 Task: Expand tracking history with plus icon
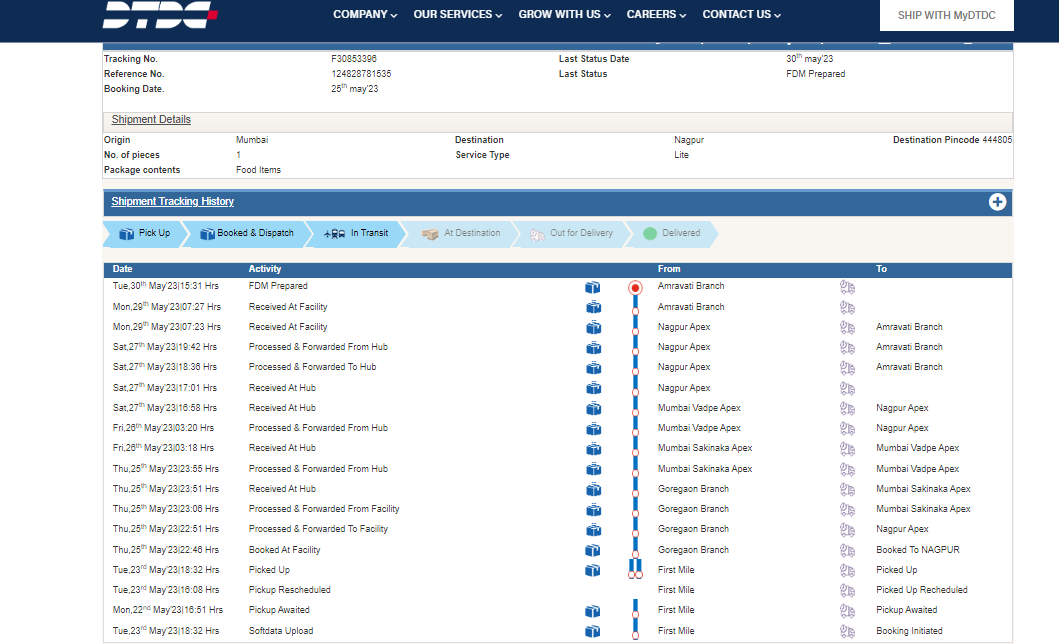click(997, 202)
